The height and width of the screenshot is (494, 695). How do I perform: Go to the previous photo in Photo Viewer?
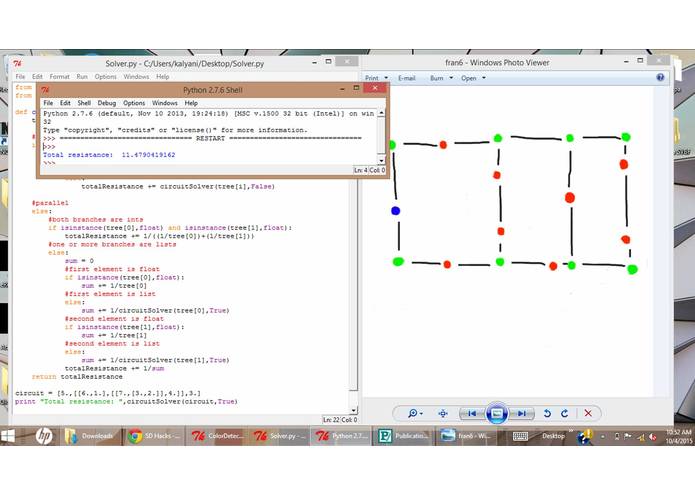click(472, 413)
